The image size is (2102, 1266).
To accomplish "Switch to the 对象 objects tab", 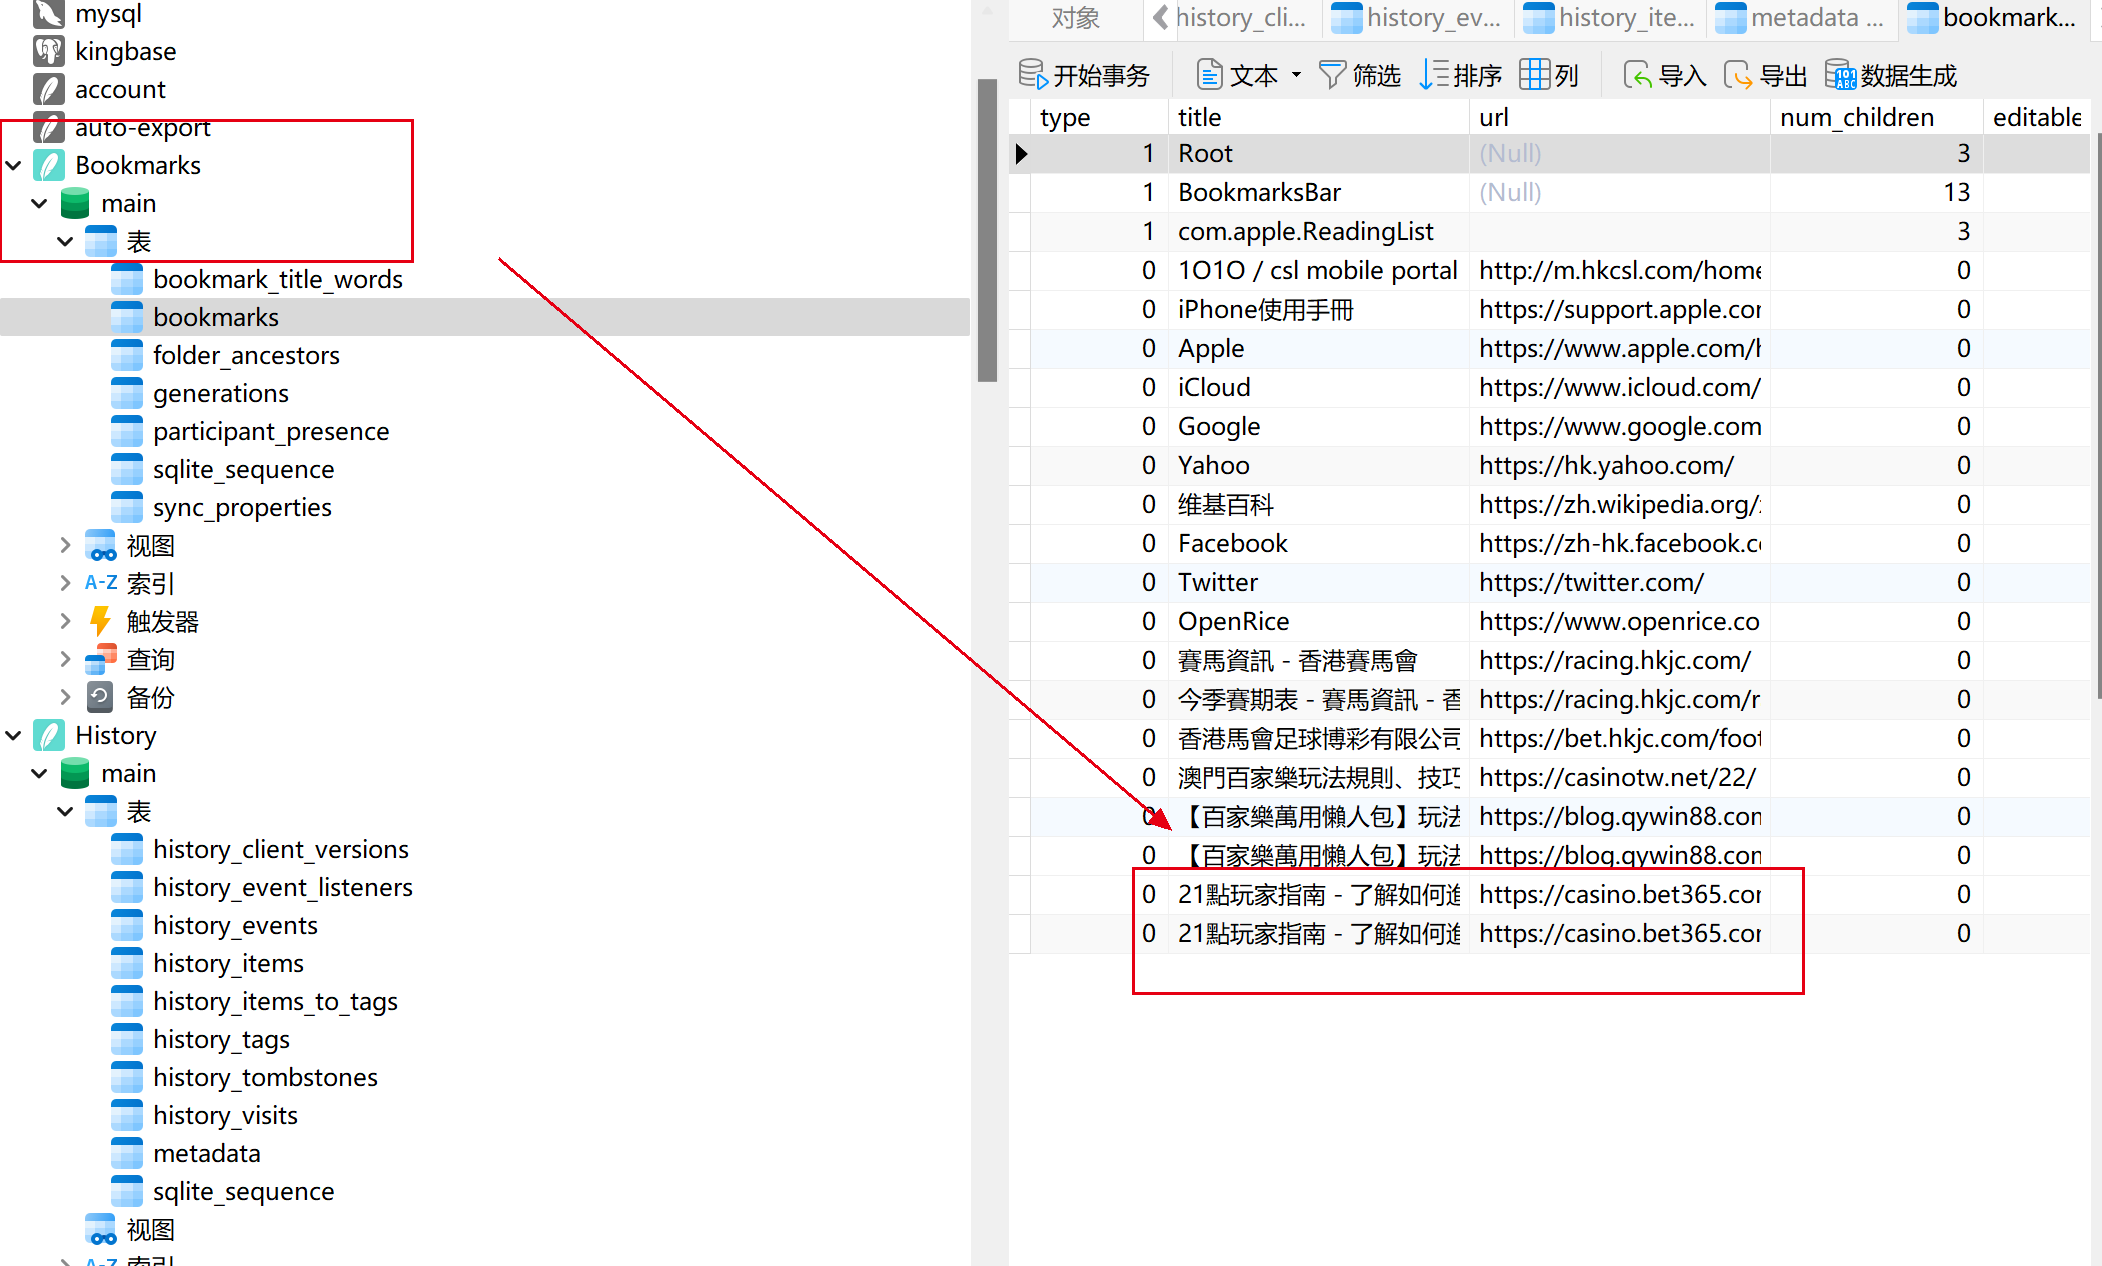I will coord(1076,18).
